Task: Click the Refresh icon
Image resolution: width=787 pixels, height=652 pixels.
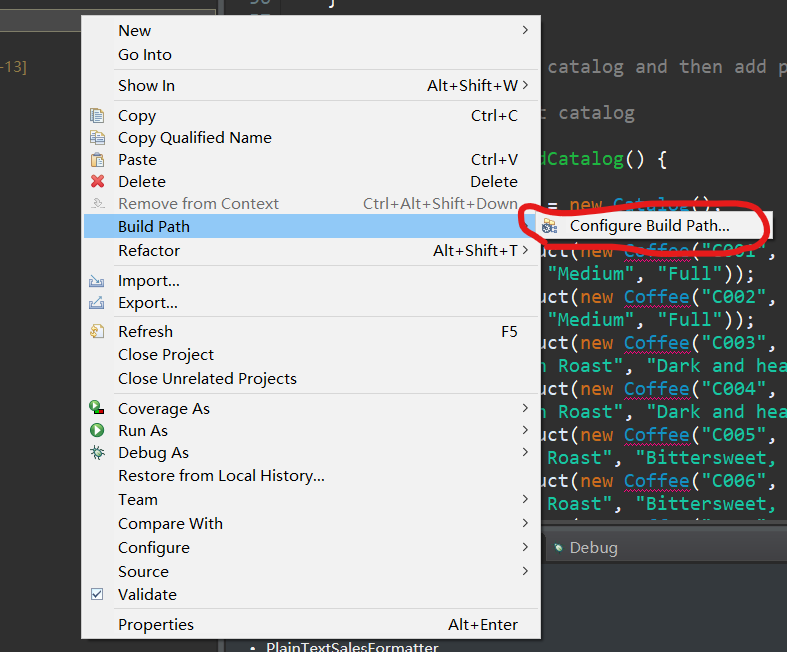Action: click(x=97, y=331)
